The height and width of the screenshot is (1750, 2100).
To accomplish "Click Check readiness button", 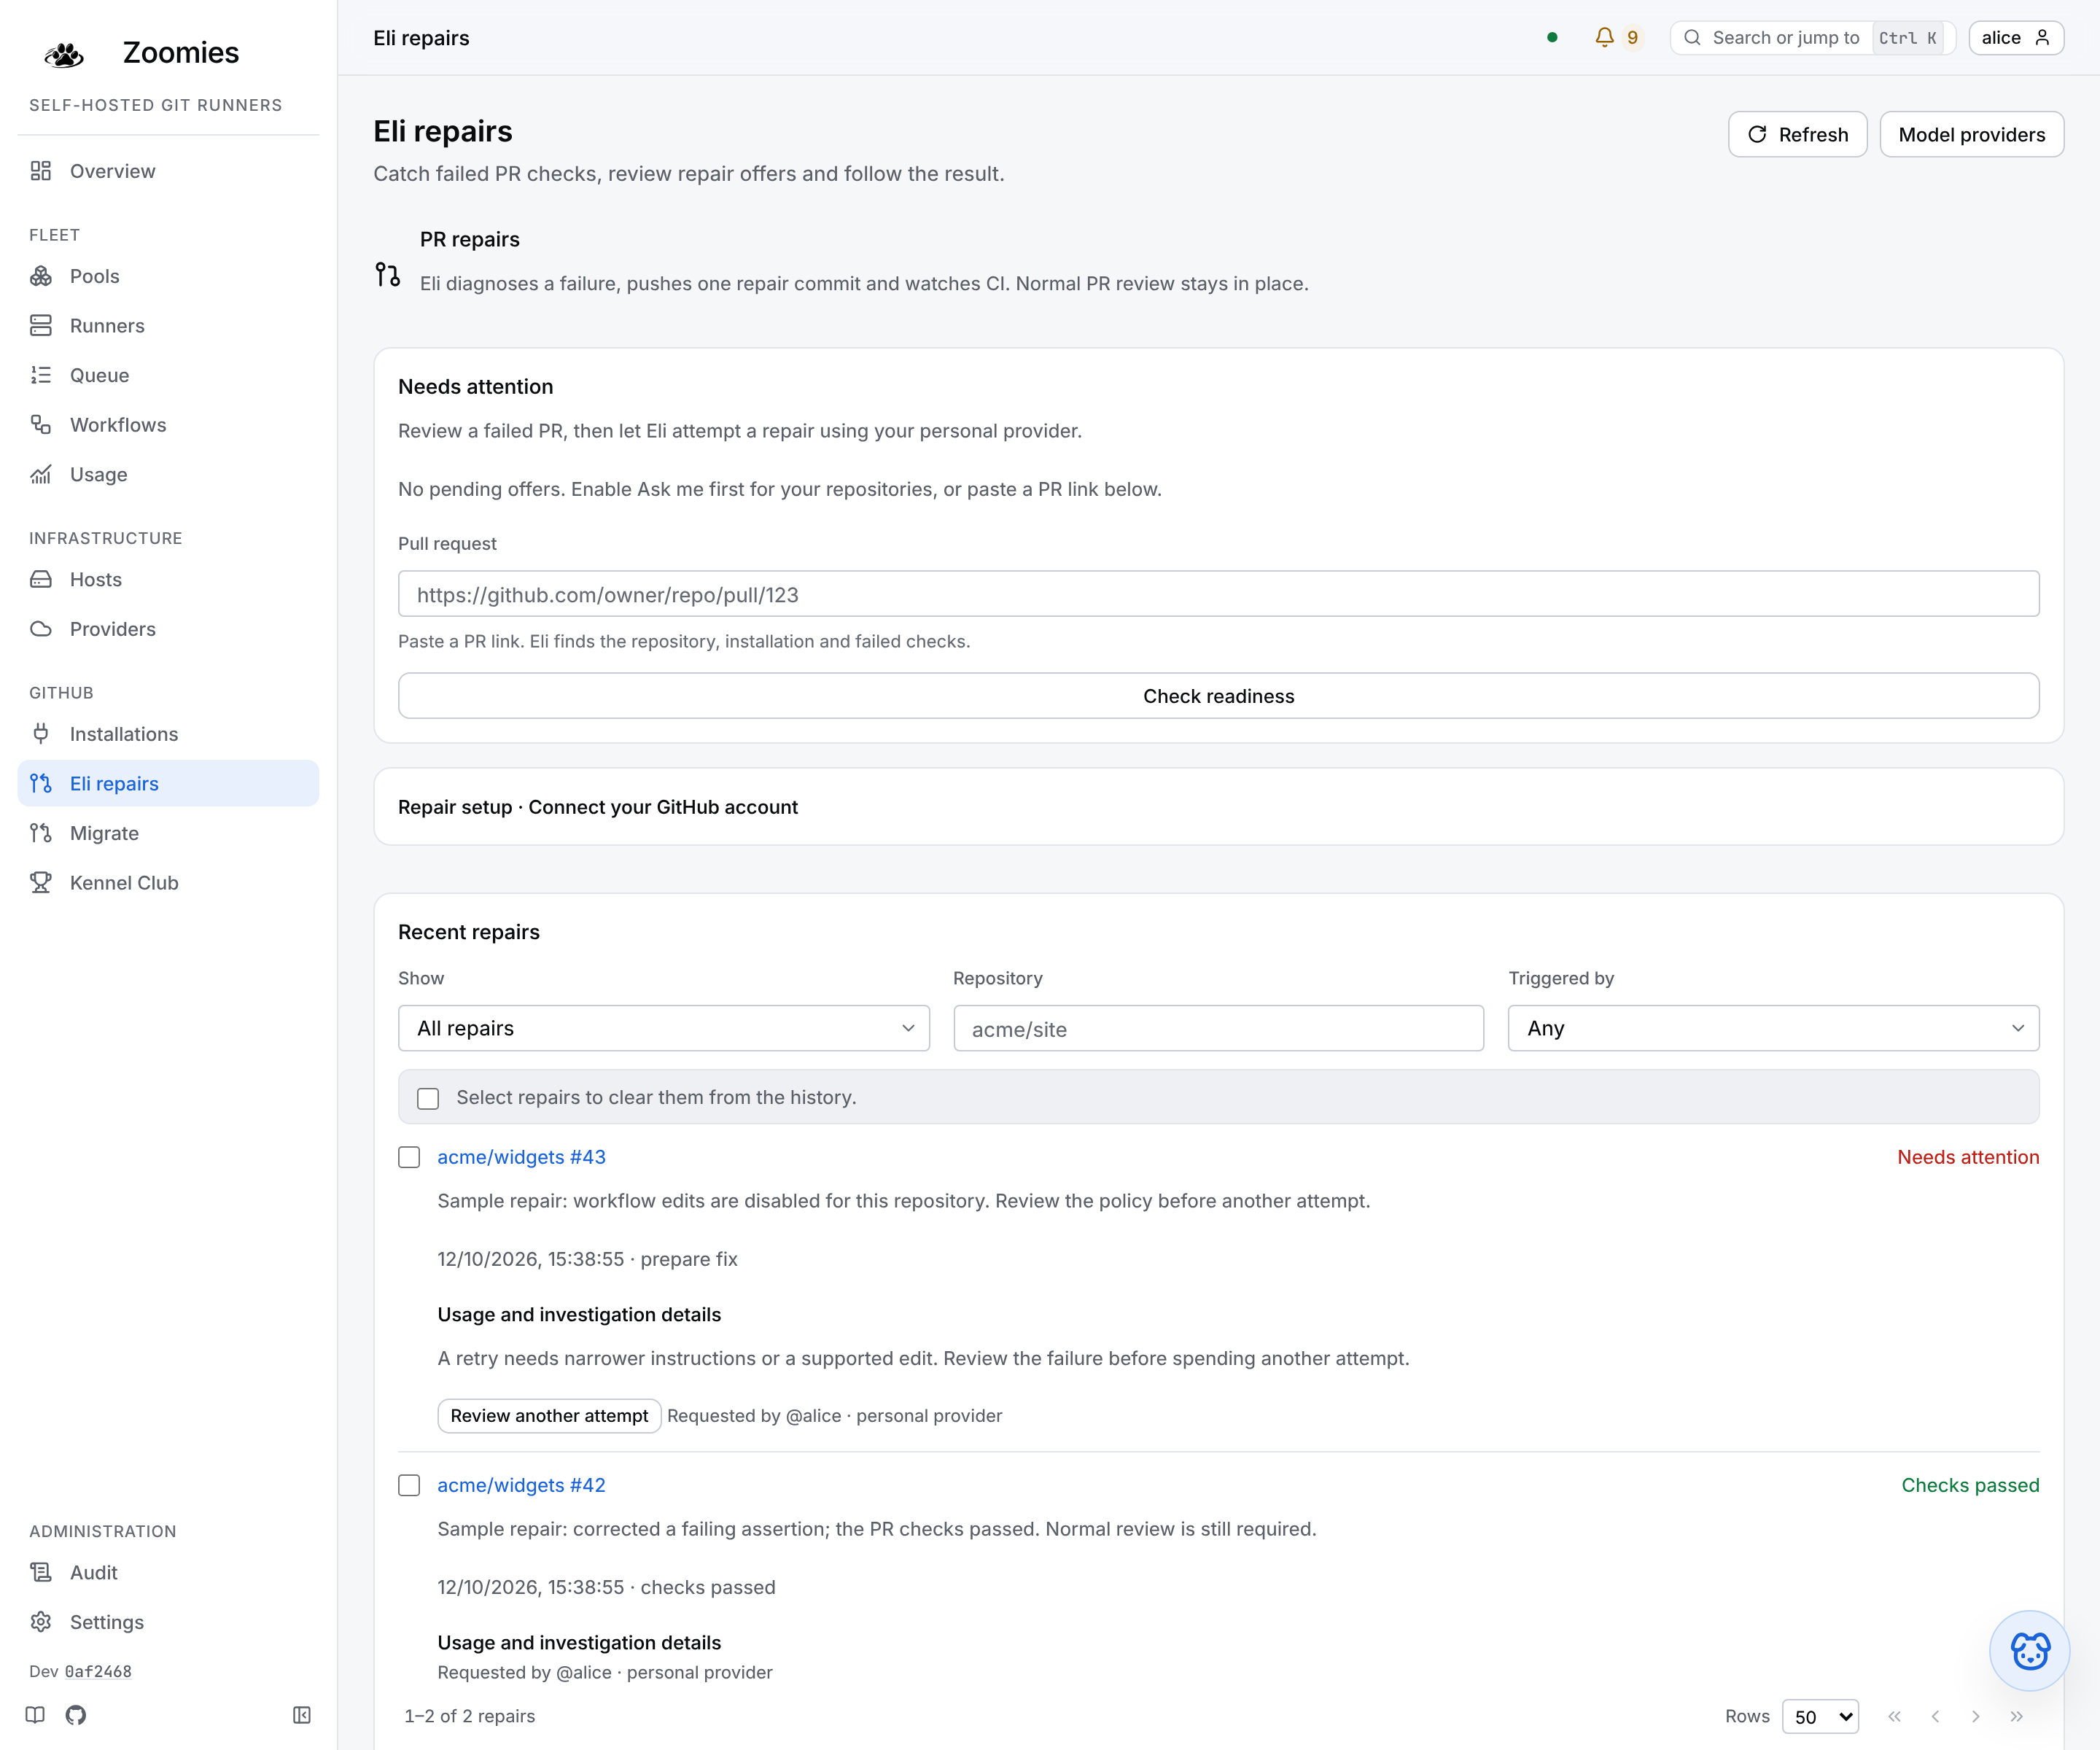I will click(x=1218, y=695).
